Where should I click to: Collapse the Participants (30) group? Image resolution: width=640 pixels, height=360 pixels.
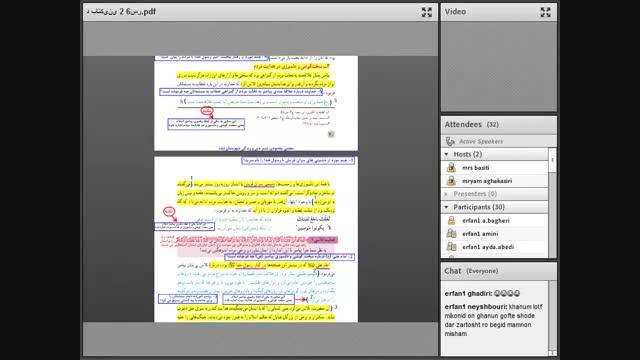[447, 207]
